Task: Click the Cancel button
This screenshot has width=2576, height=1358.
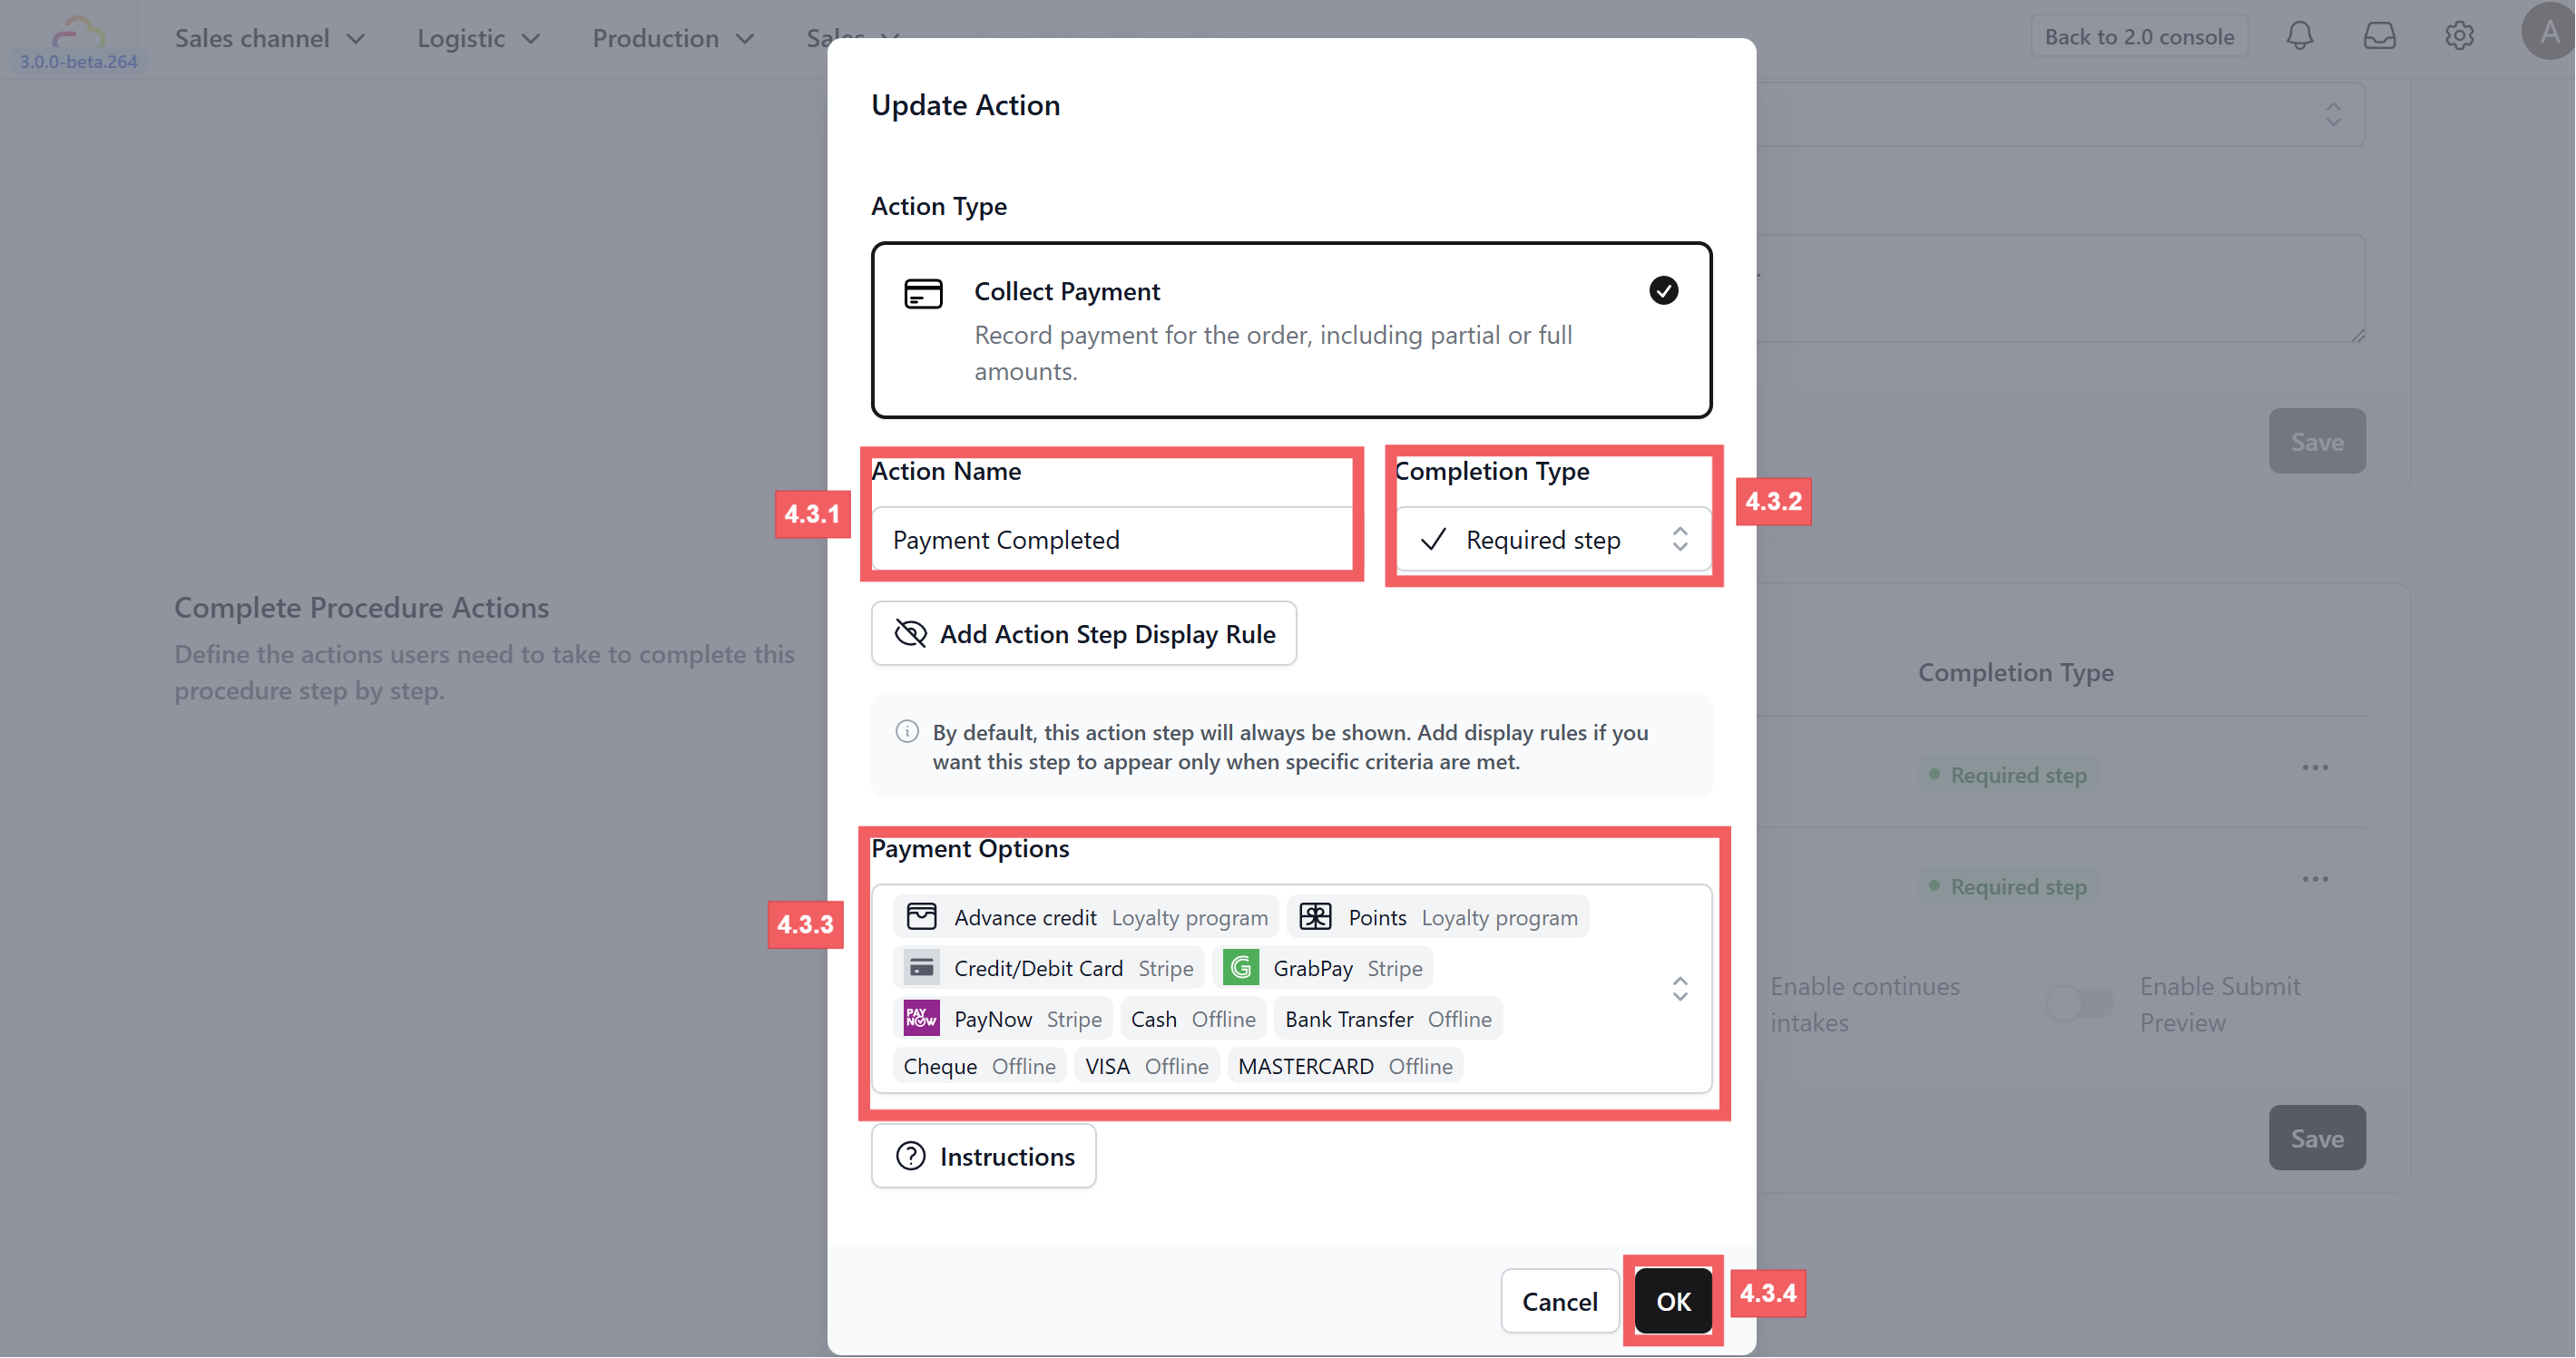Action: pos(1559,1301)
